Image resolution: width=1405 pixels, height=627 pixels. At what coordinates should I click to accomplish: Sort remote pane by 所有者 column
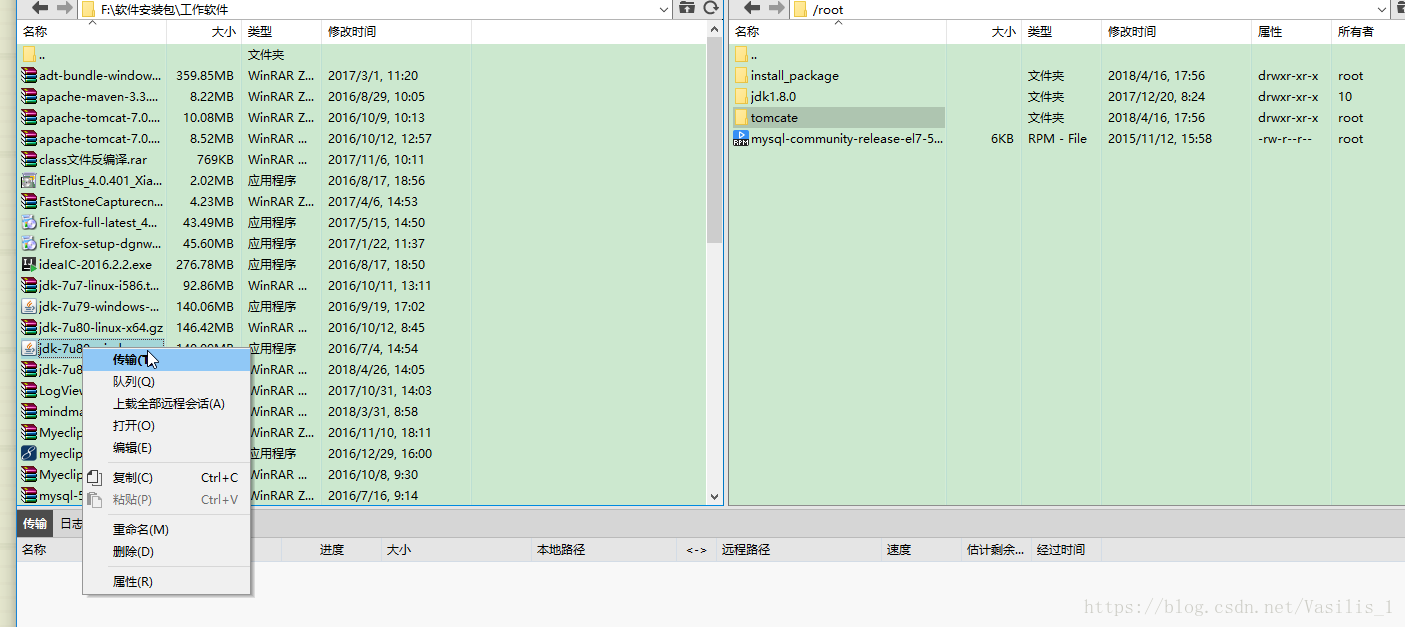point(1366,32)
